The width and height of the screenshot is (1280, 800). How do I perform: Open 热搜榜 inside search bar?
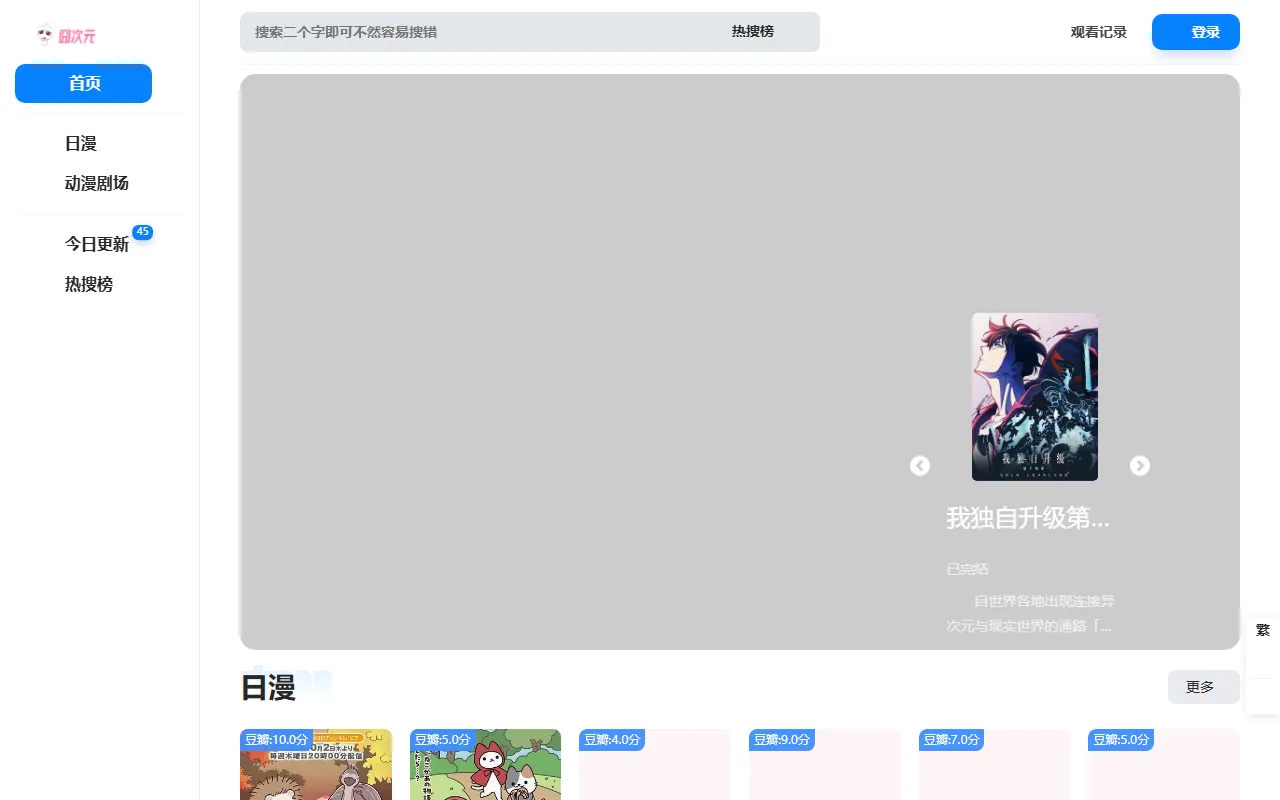click(x=752, y=32)
